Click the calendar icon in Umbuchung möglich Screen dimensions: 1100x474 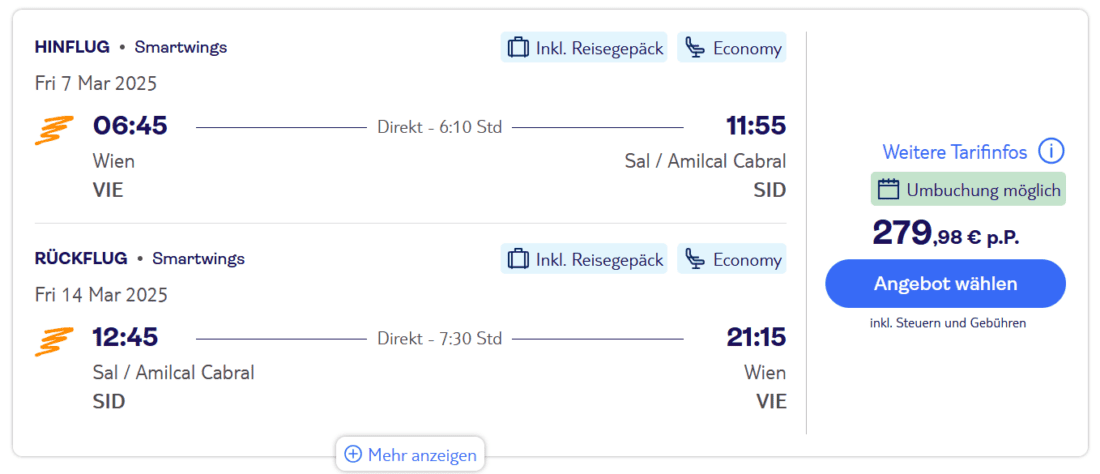click(888, 189)
